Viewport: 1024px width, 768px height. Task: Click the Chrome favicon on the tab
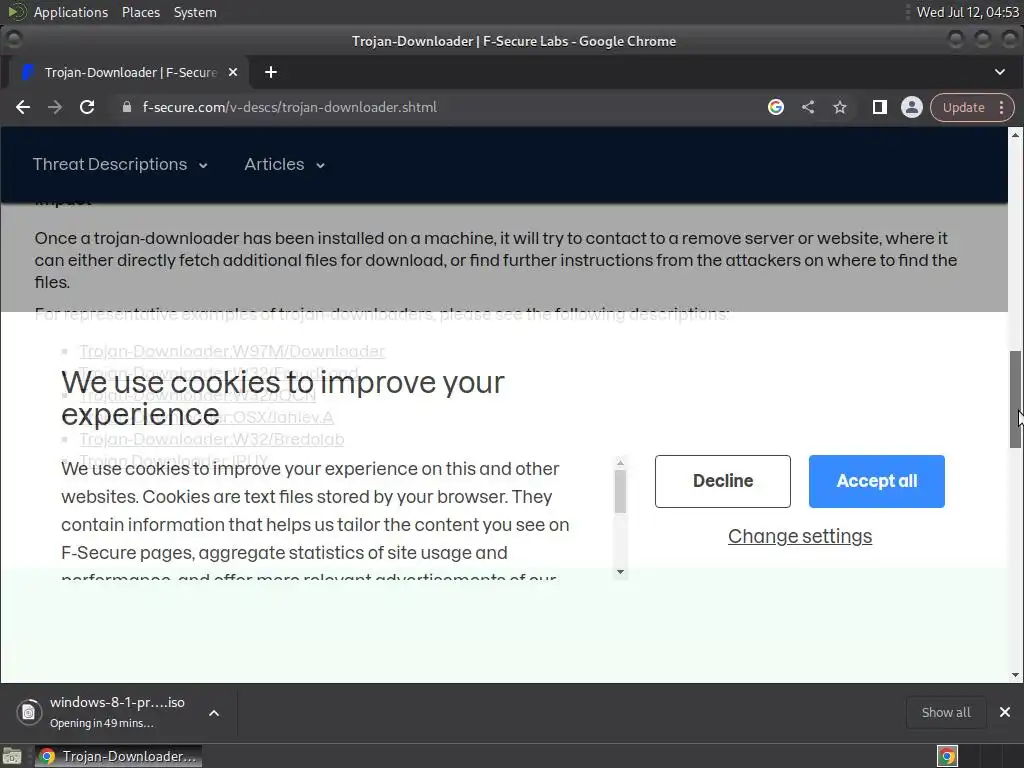point(27,72)
